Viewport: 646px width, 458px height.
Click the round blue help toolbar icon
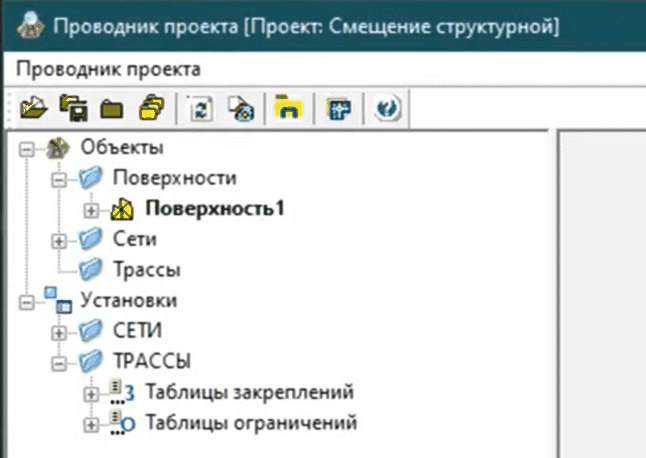click(x=387, y=107)
